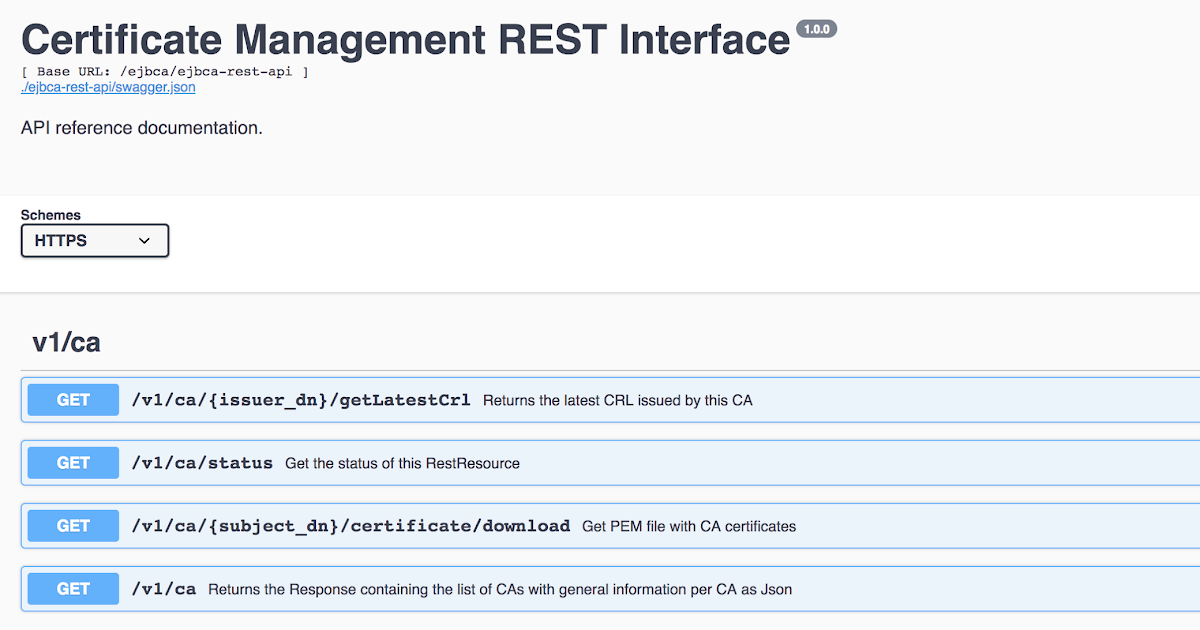Click the 1.0.0 version badge
The width and height of the screenshot is (1200, 630).
pos(818,28)
